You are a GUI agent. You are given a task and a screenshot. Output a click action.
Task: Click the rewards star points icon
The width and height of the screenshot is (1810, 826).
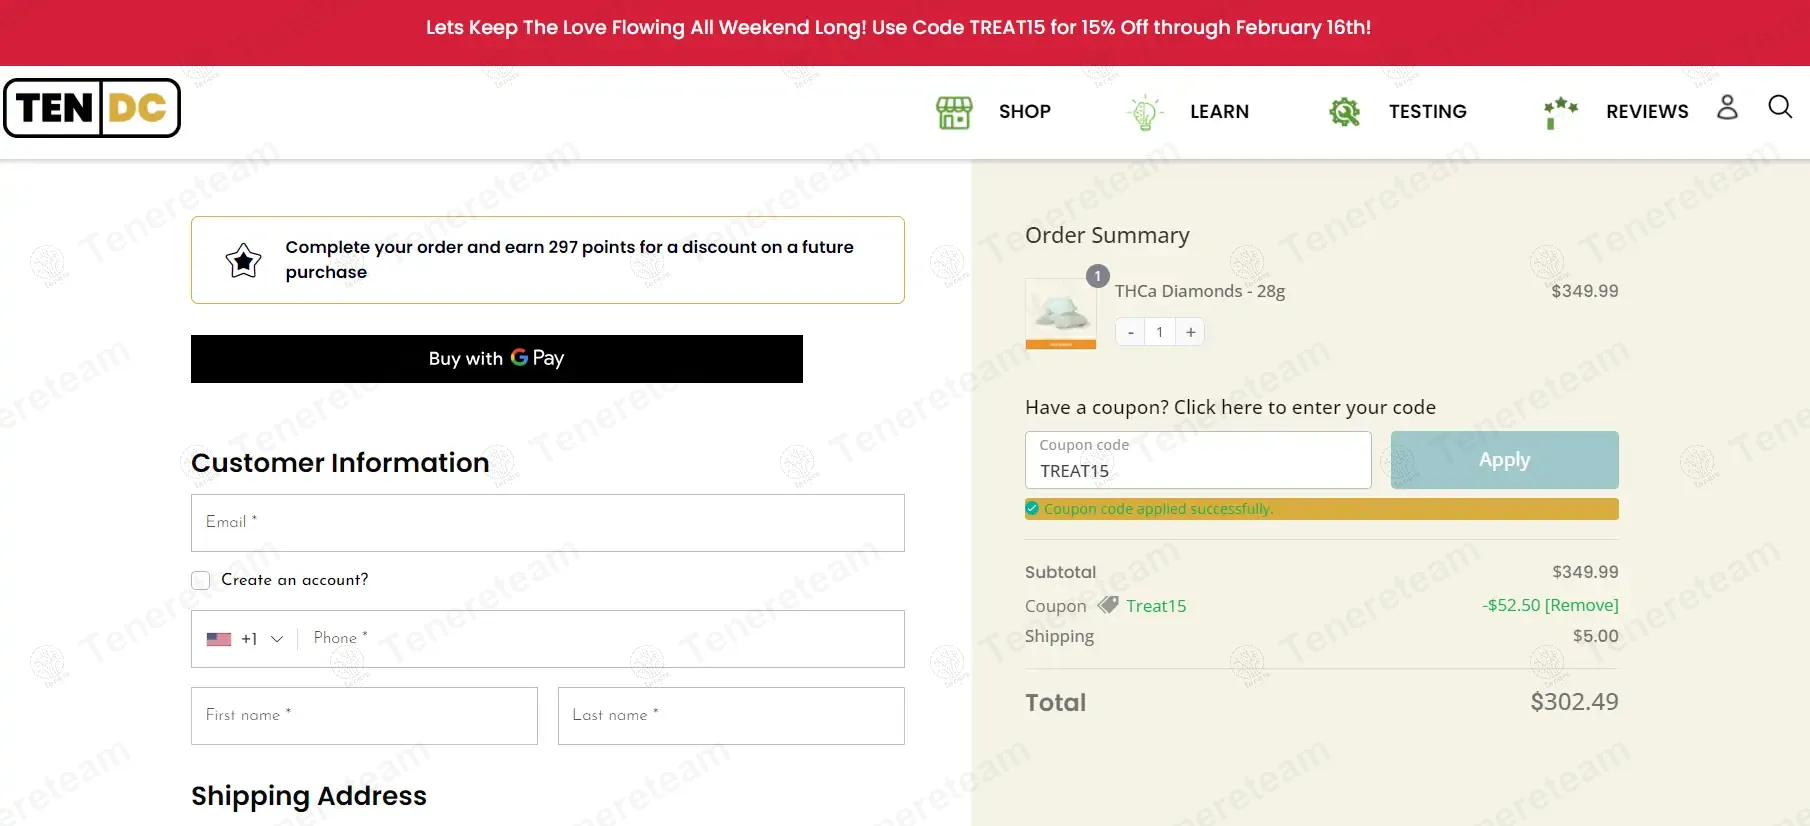243,260
